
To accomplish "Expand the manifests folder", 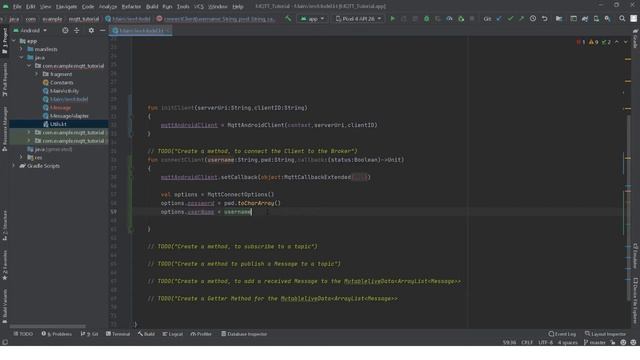I will pos(21,49).
